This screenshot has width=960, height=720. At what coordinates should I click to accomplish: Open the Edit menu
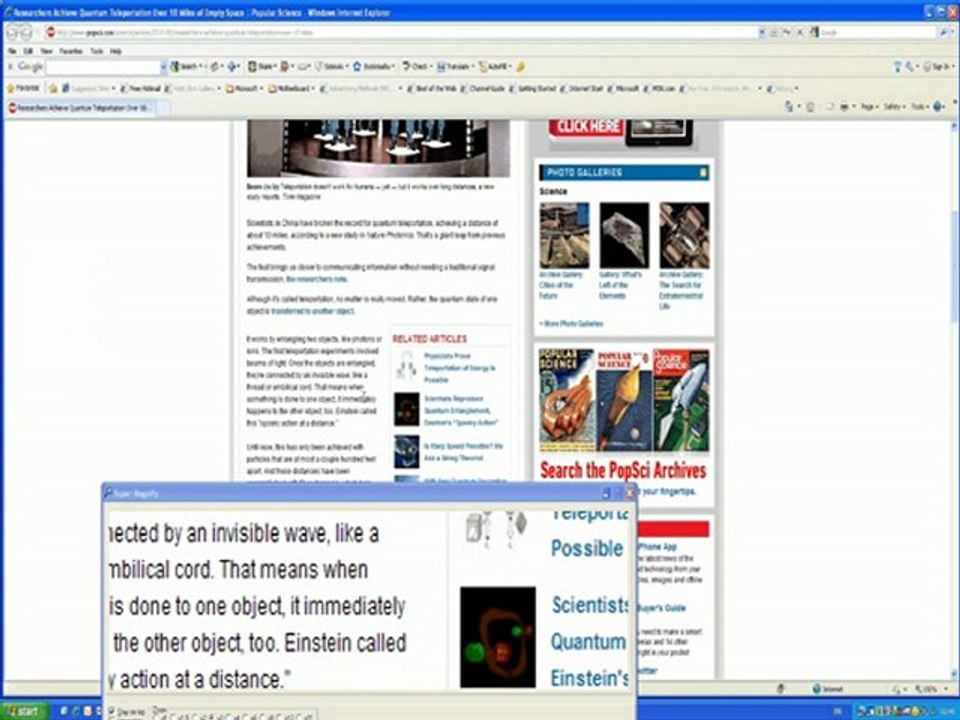[28, 51]
